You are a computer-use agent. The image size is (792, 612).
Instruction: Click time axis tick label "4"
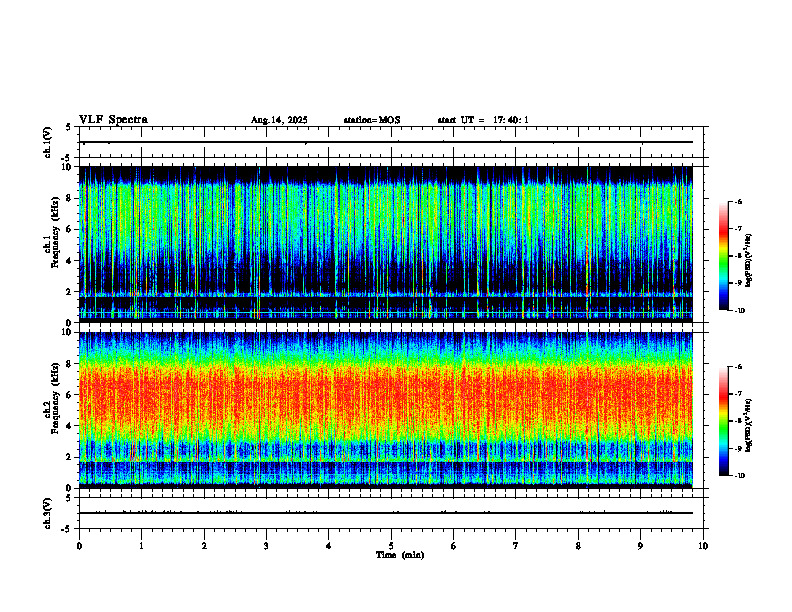[x=329, y=546]
